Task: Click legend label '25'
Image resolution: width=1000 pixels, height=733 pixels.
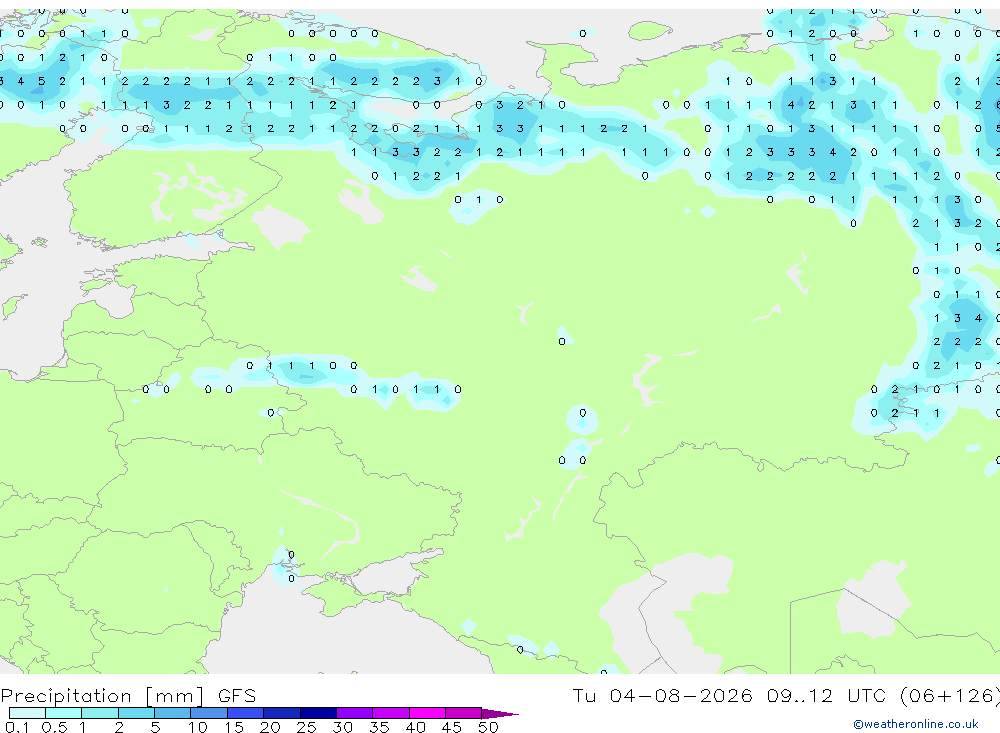Action: coord(306,727)
